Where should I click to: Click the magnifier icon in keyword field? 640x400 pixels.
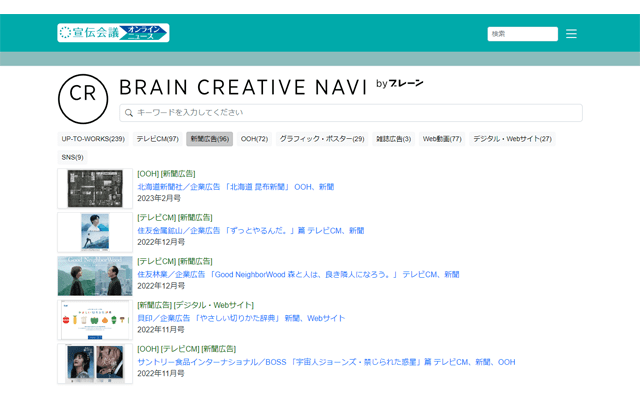[129, 113]
